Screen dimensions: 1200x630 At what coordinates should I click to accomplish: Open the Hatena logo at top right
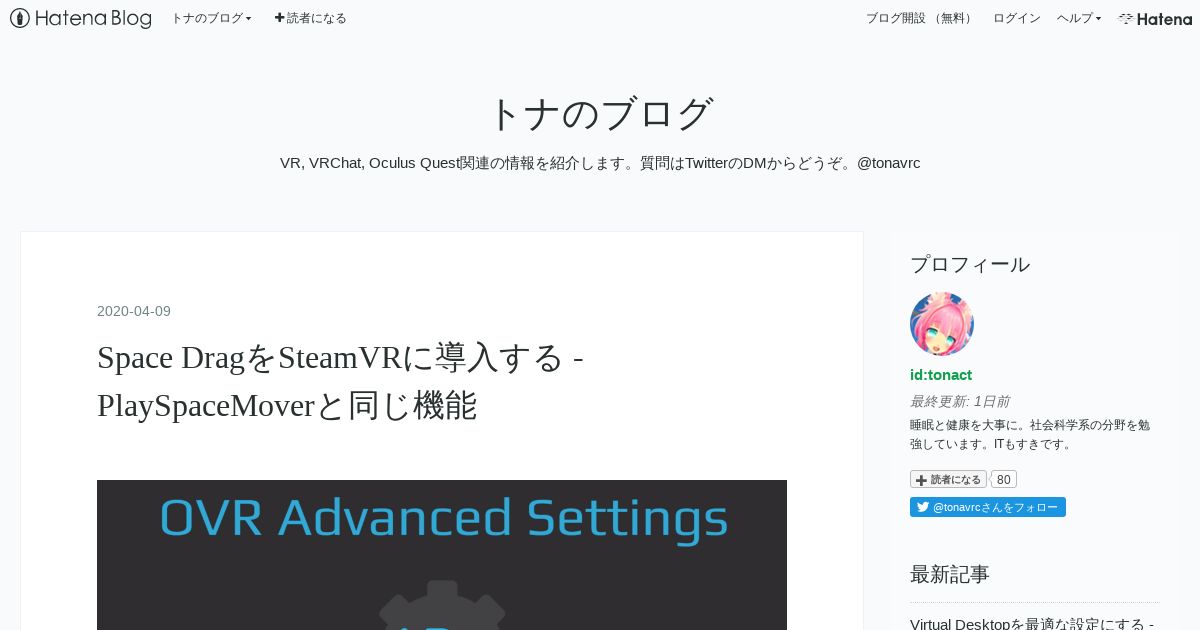coord(1155,18)
